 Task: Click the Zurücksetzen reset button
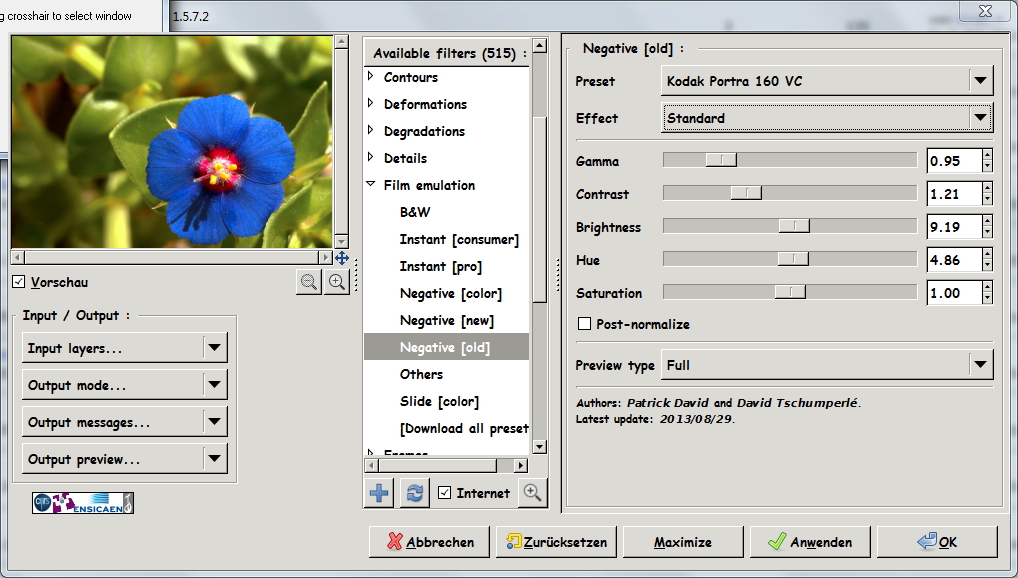(556, 542)
